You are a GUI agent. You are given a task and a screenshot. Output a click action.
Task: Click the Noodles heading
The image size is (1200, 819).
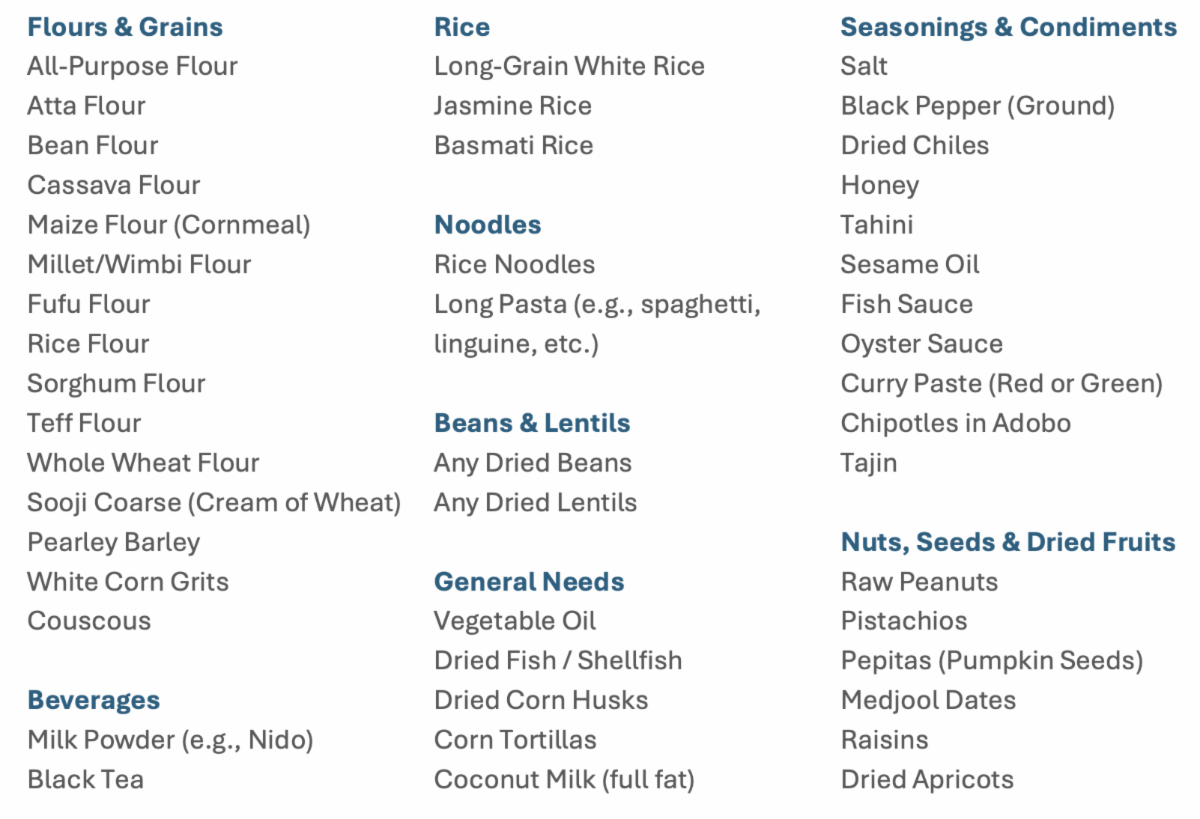(488, 225)
